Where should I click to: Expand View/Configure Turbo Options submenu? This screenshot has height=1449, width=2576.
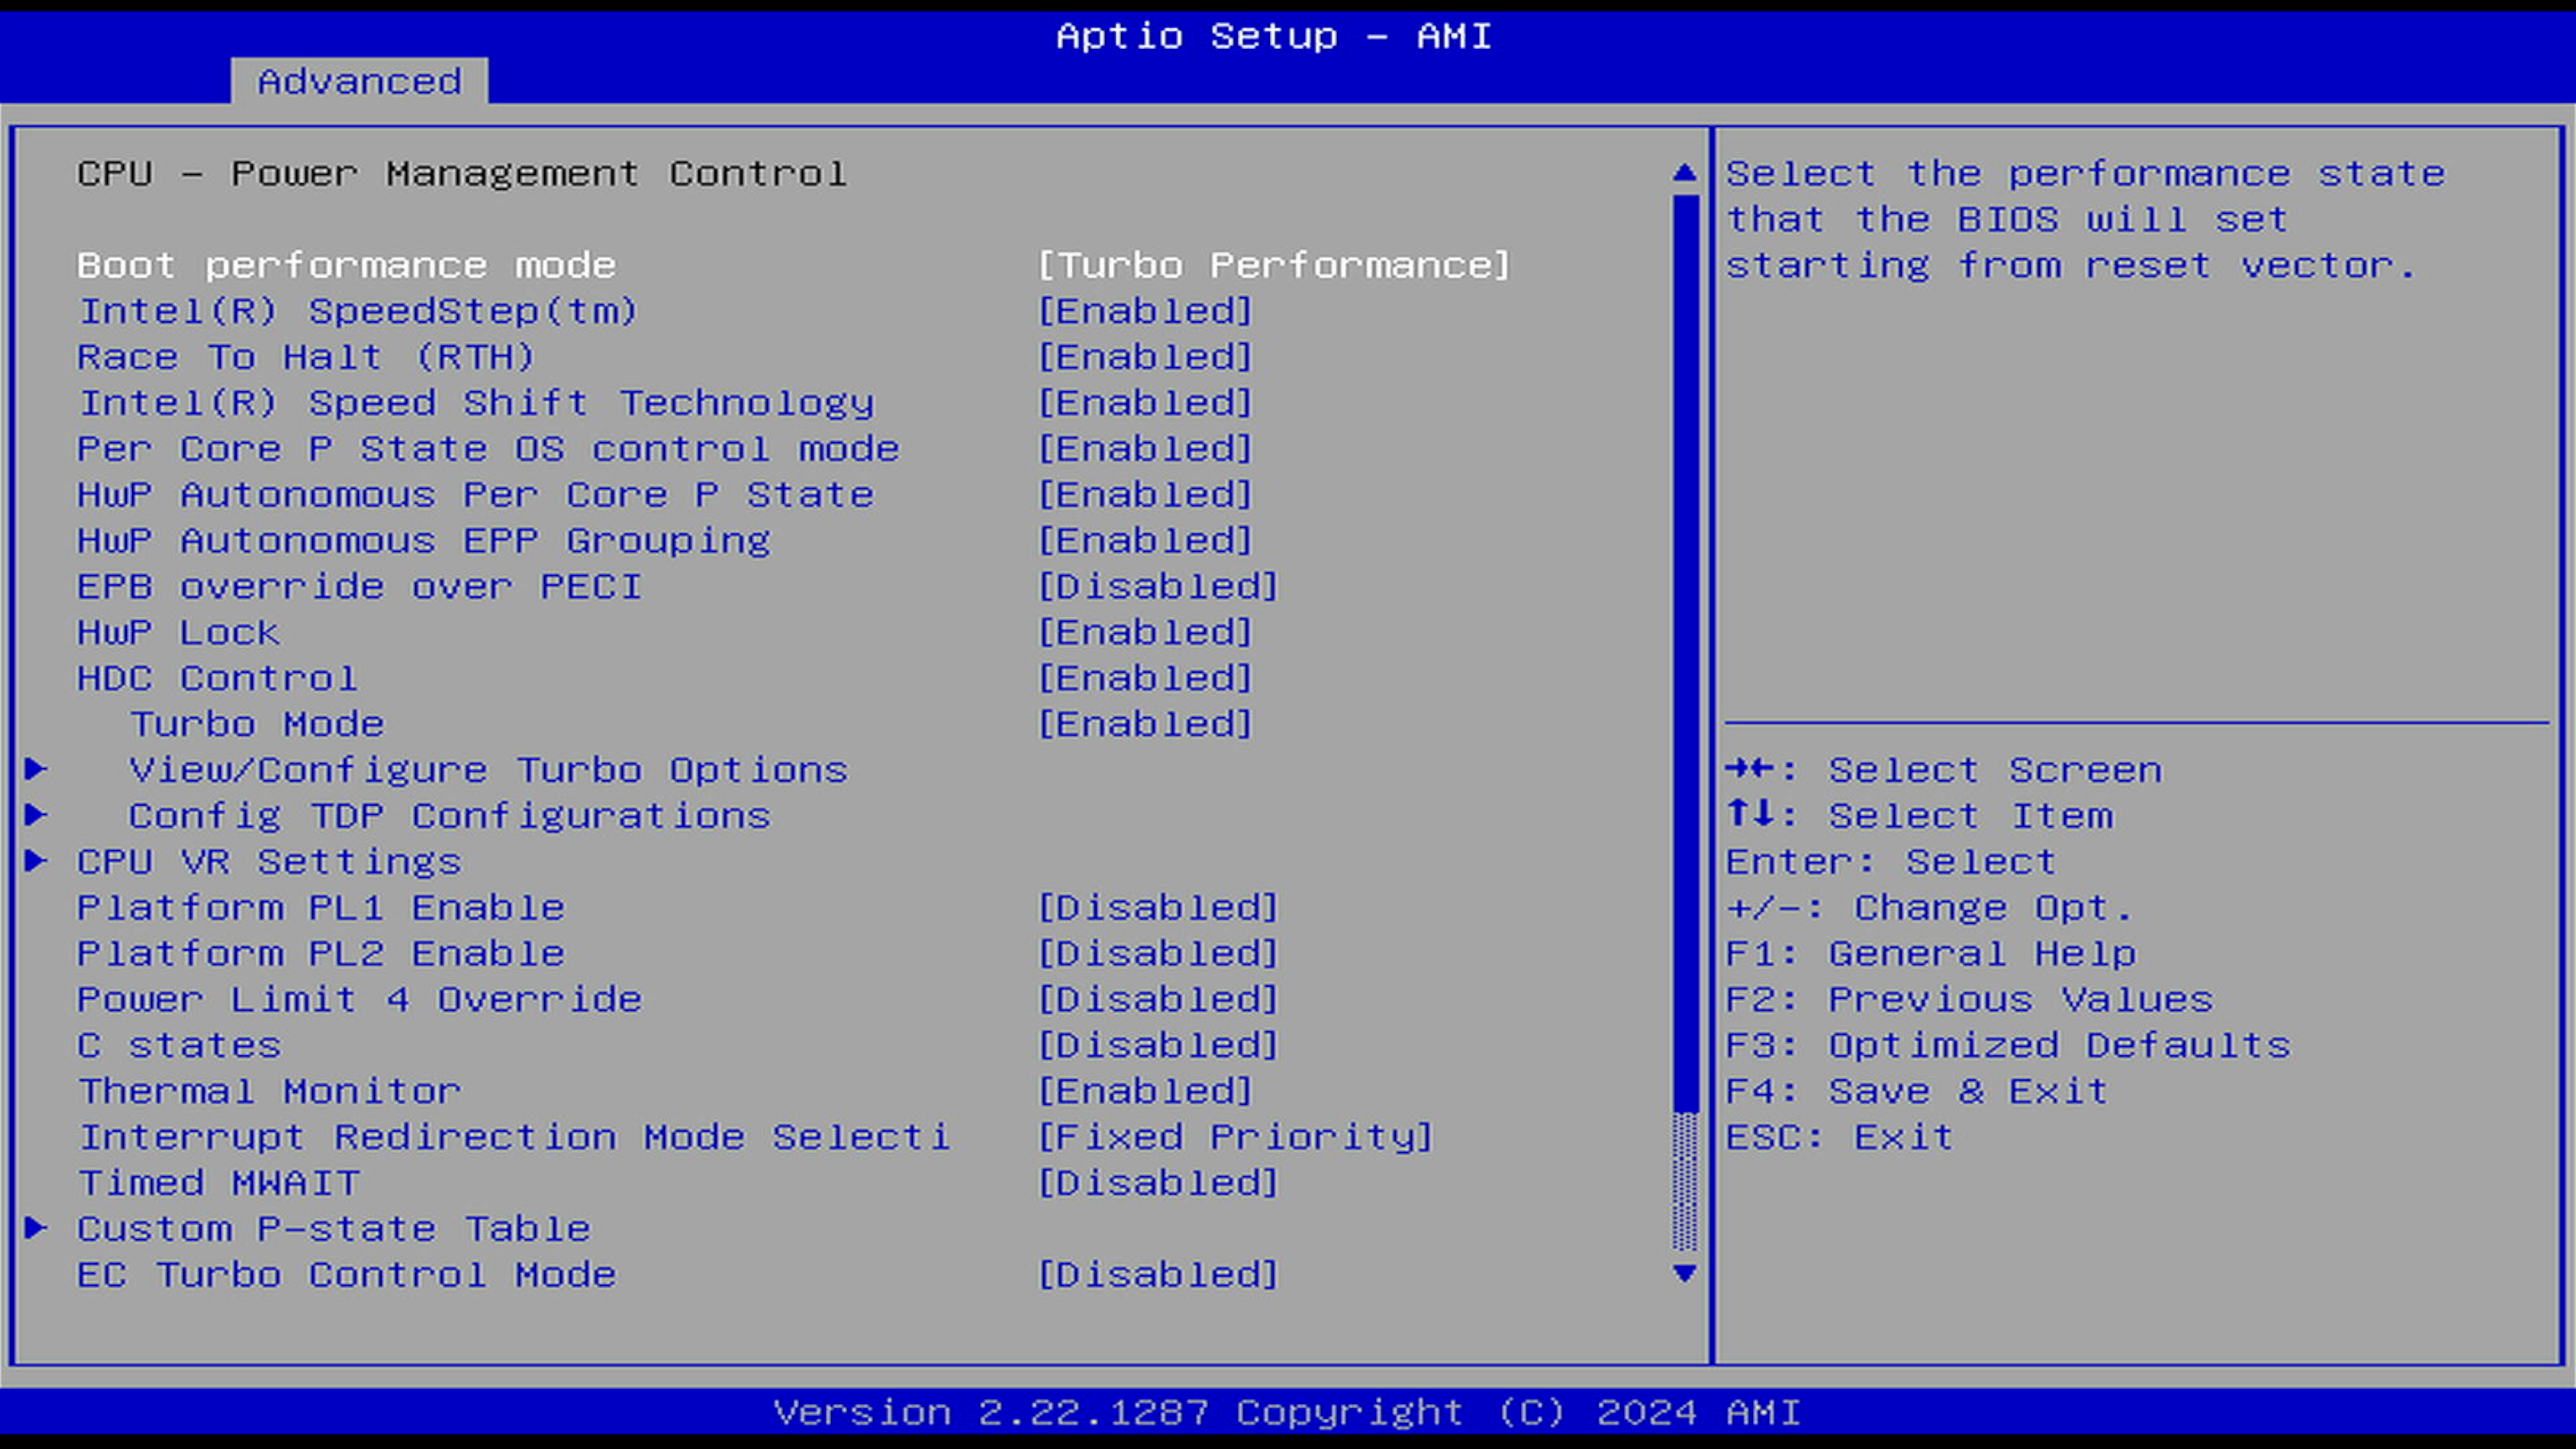(488, 770)
